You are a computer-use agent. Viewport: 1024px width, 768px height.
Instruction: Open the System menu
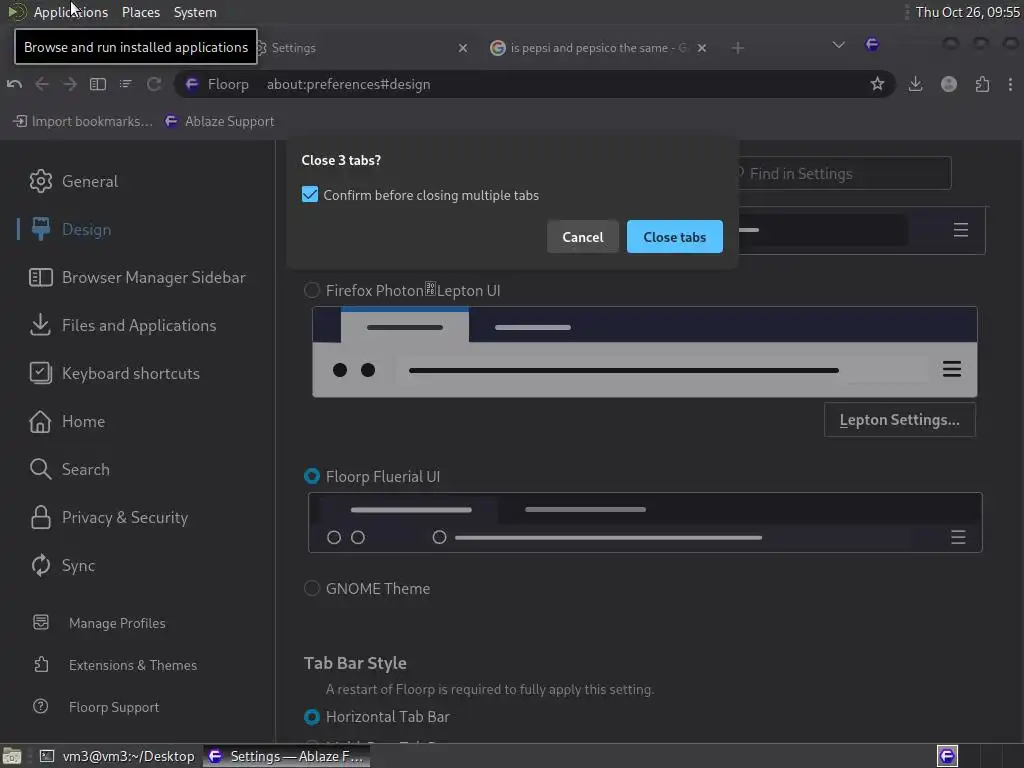[195, 12]
